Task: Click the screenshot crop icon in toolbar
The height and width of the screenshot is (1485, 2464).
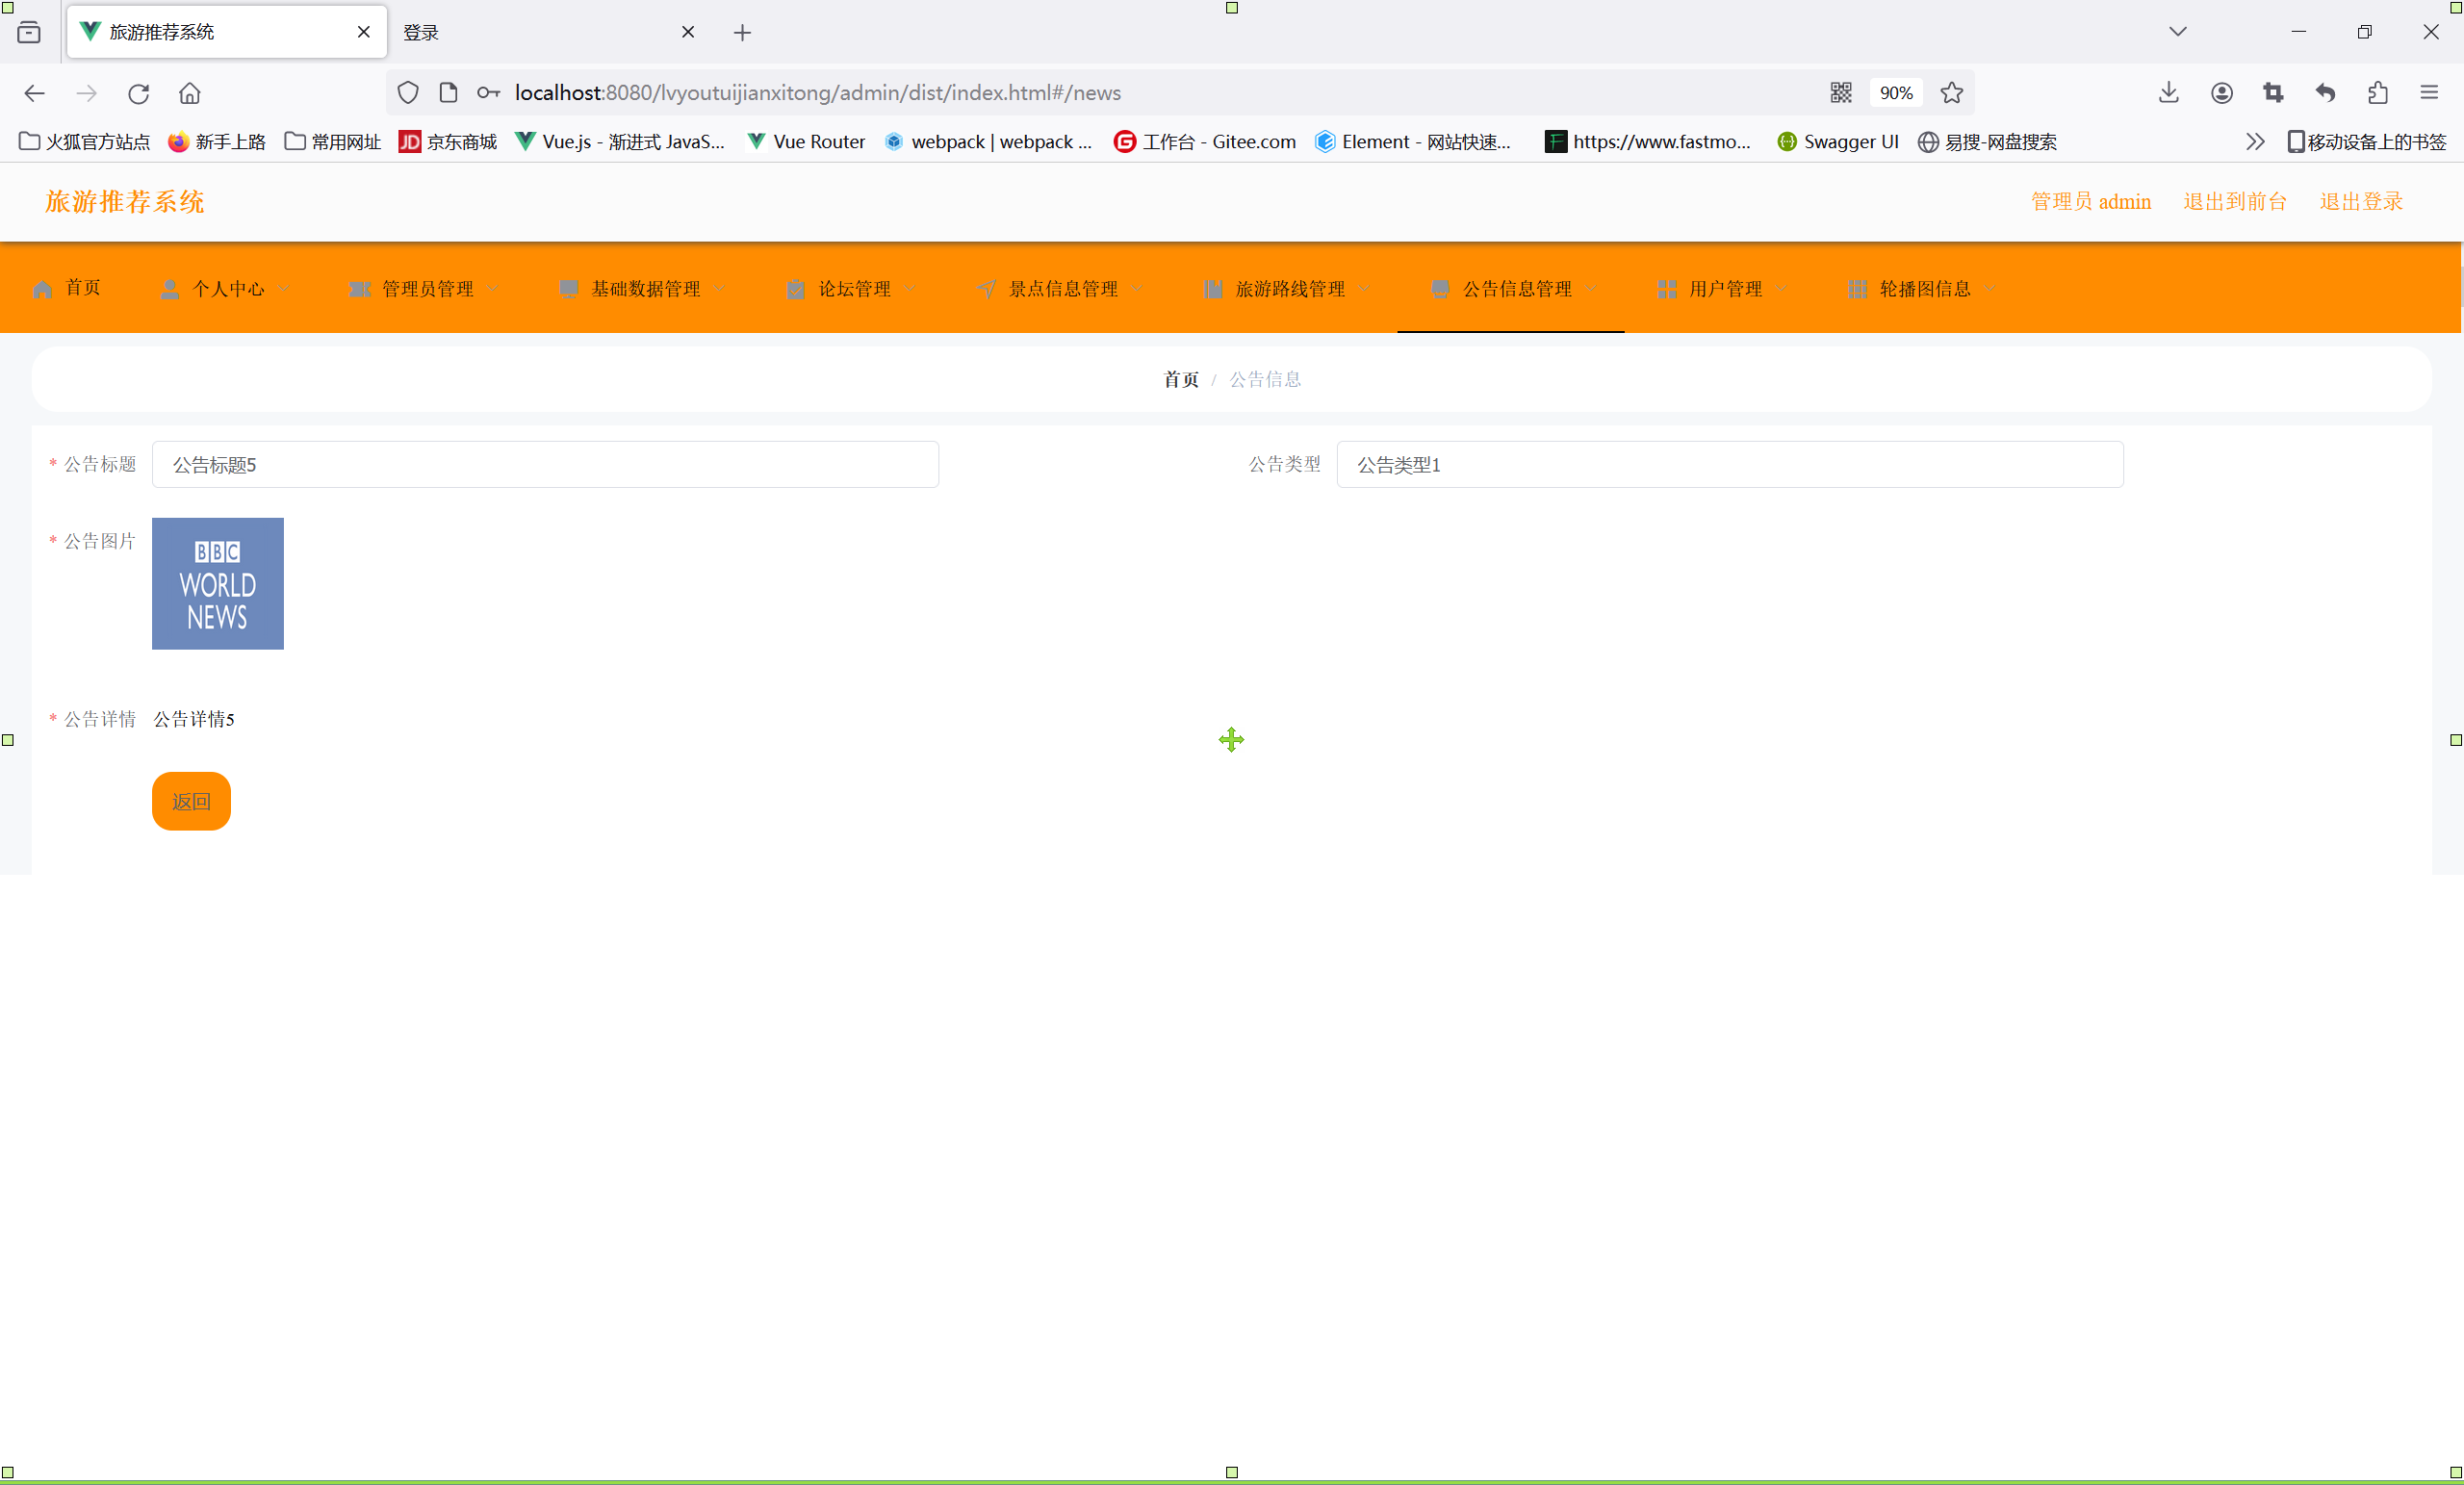Action: [2273, 93]
